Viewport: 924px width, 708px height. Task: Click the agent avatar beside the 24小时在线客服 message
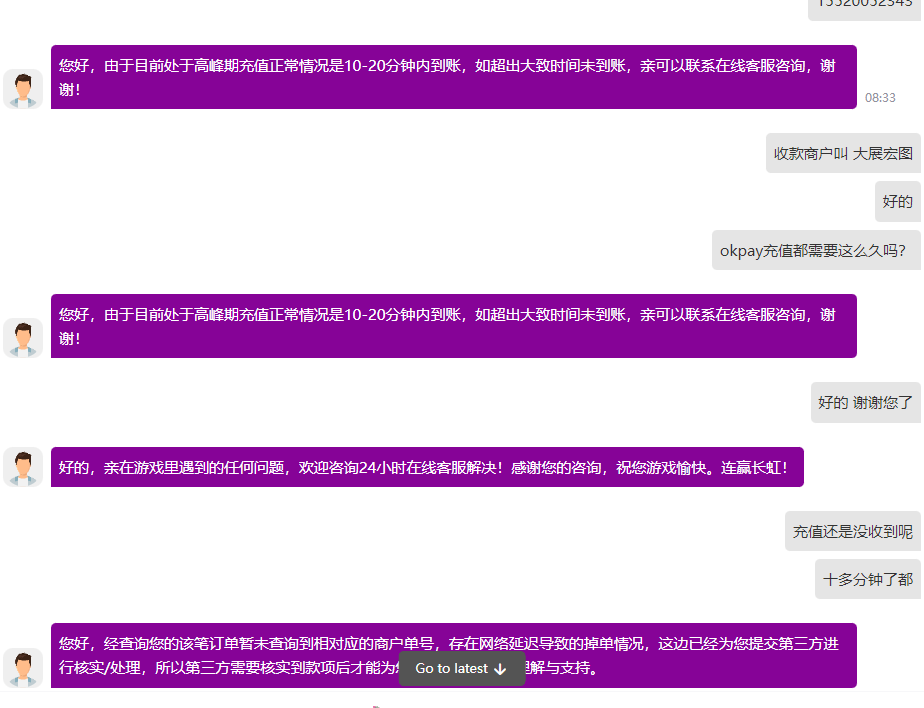click(x=22, y=467)
